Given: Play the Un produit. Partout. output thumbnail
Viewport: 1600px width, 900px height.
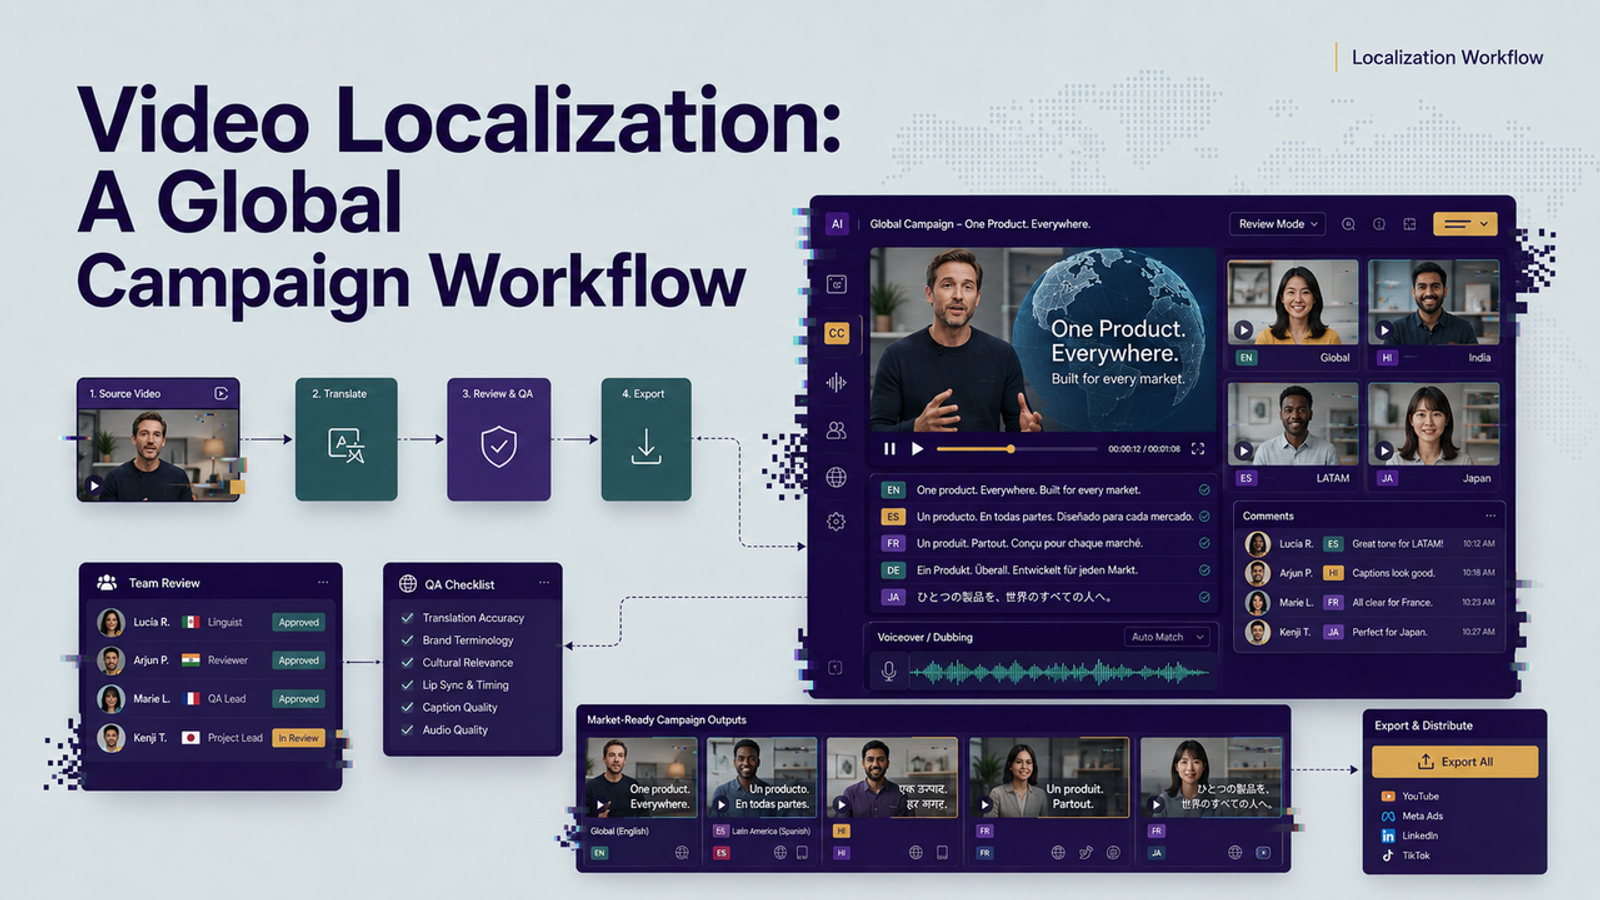Looking at the screenshot, I should coord(984,804).
